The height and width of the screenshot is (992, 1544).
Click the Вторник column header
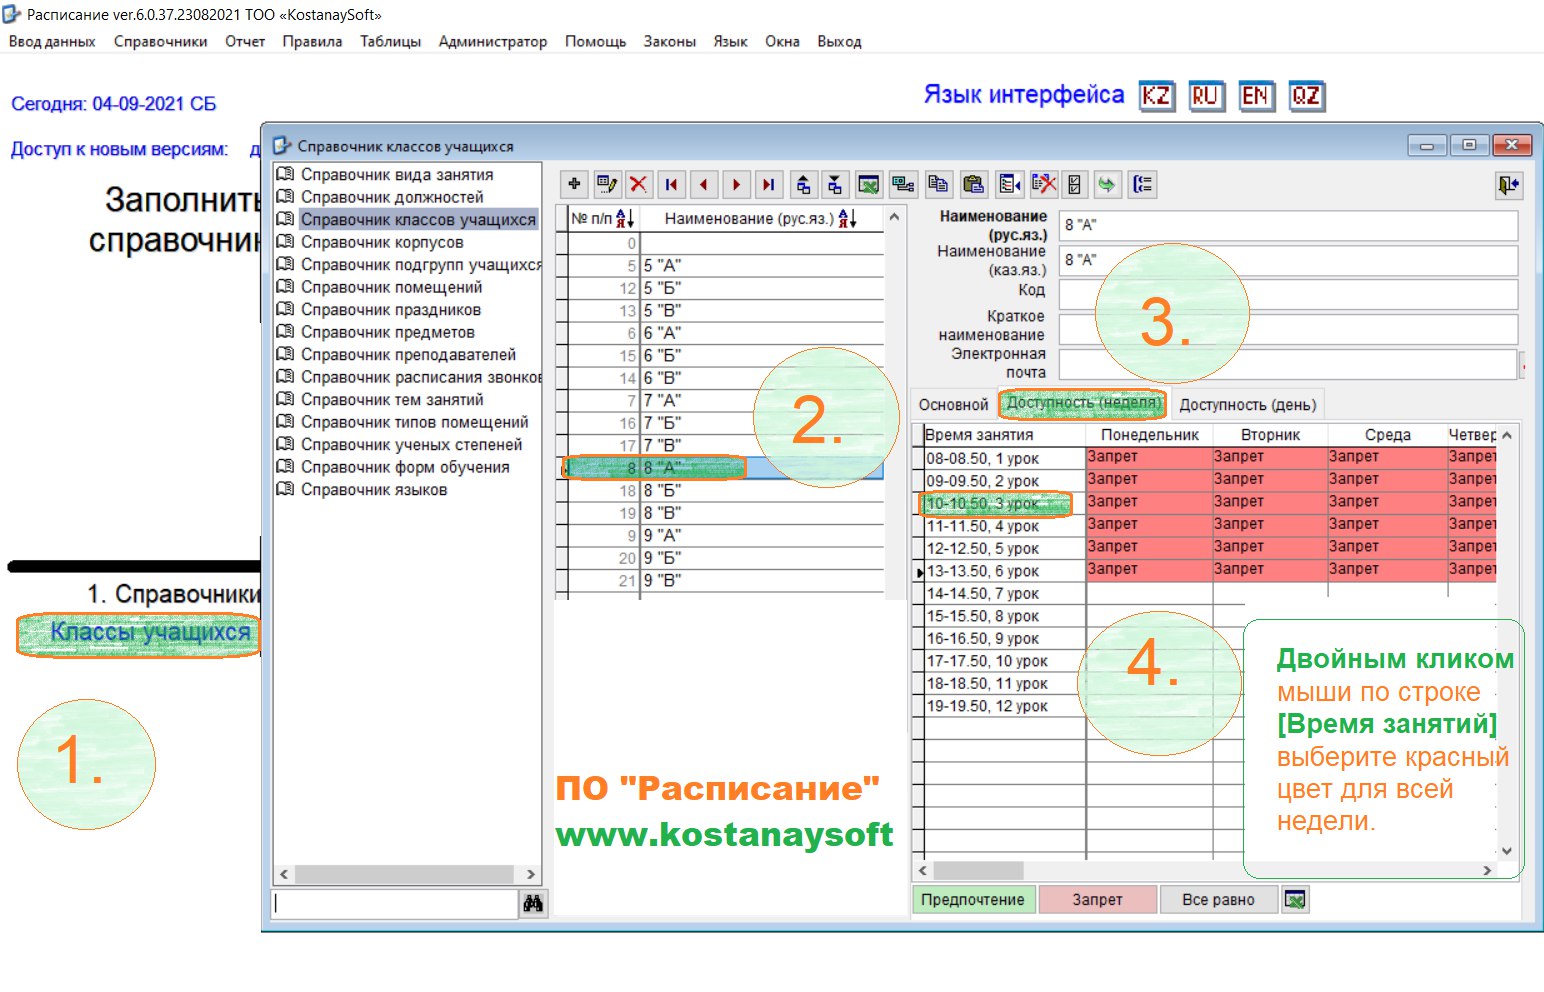(x=1270, y=435)
